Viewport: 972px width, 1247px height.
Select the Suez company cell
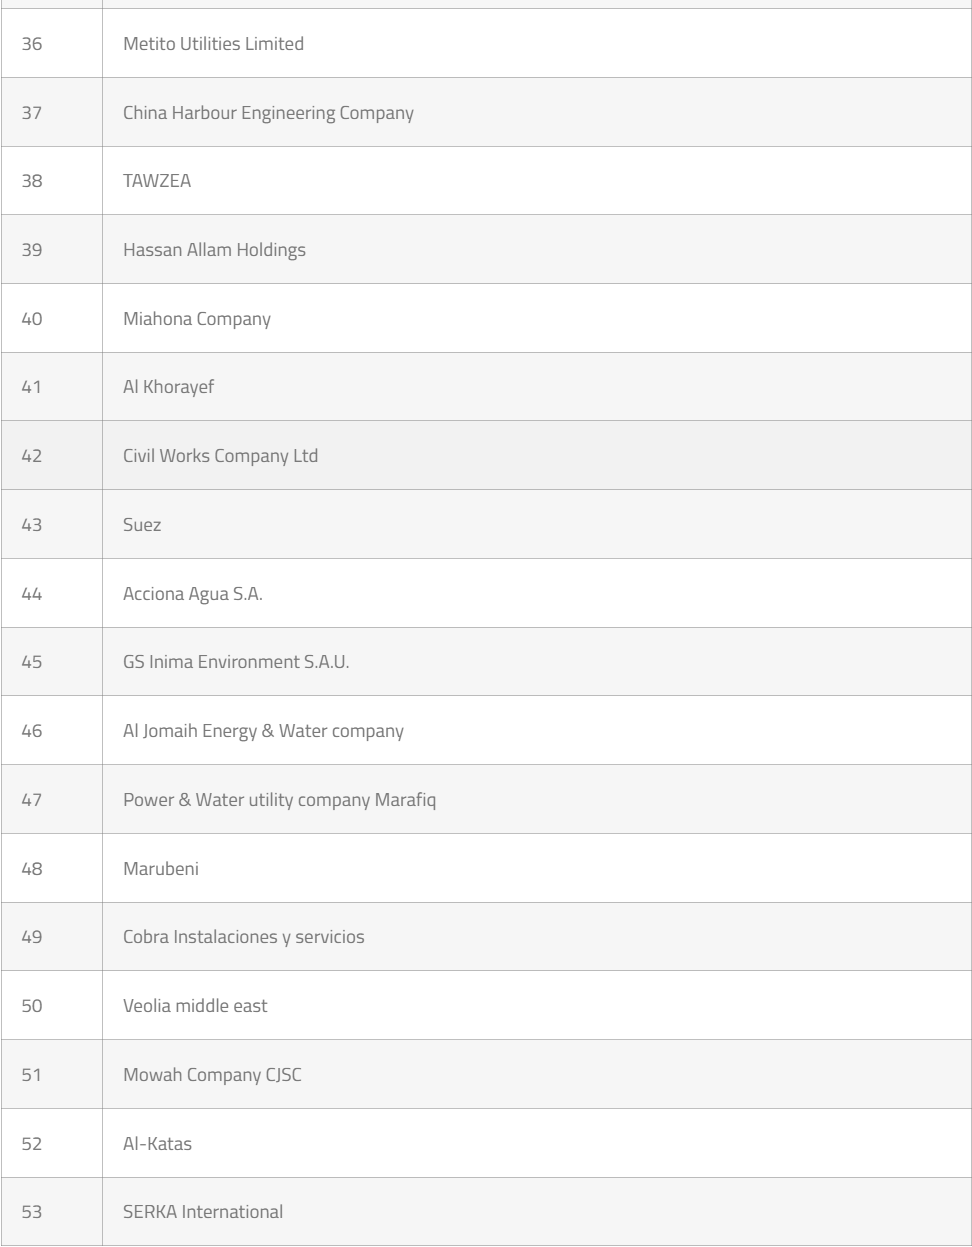[142, 525]
